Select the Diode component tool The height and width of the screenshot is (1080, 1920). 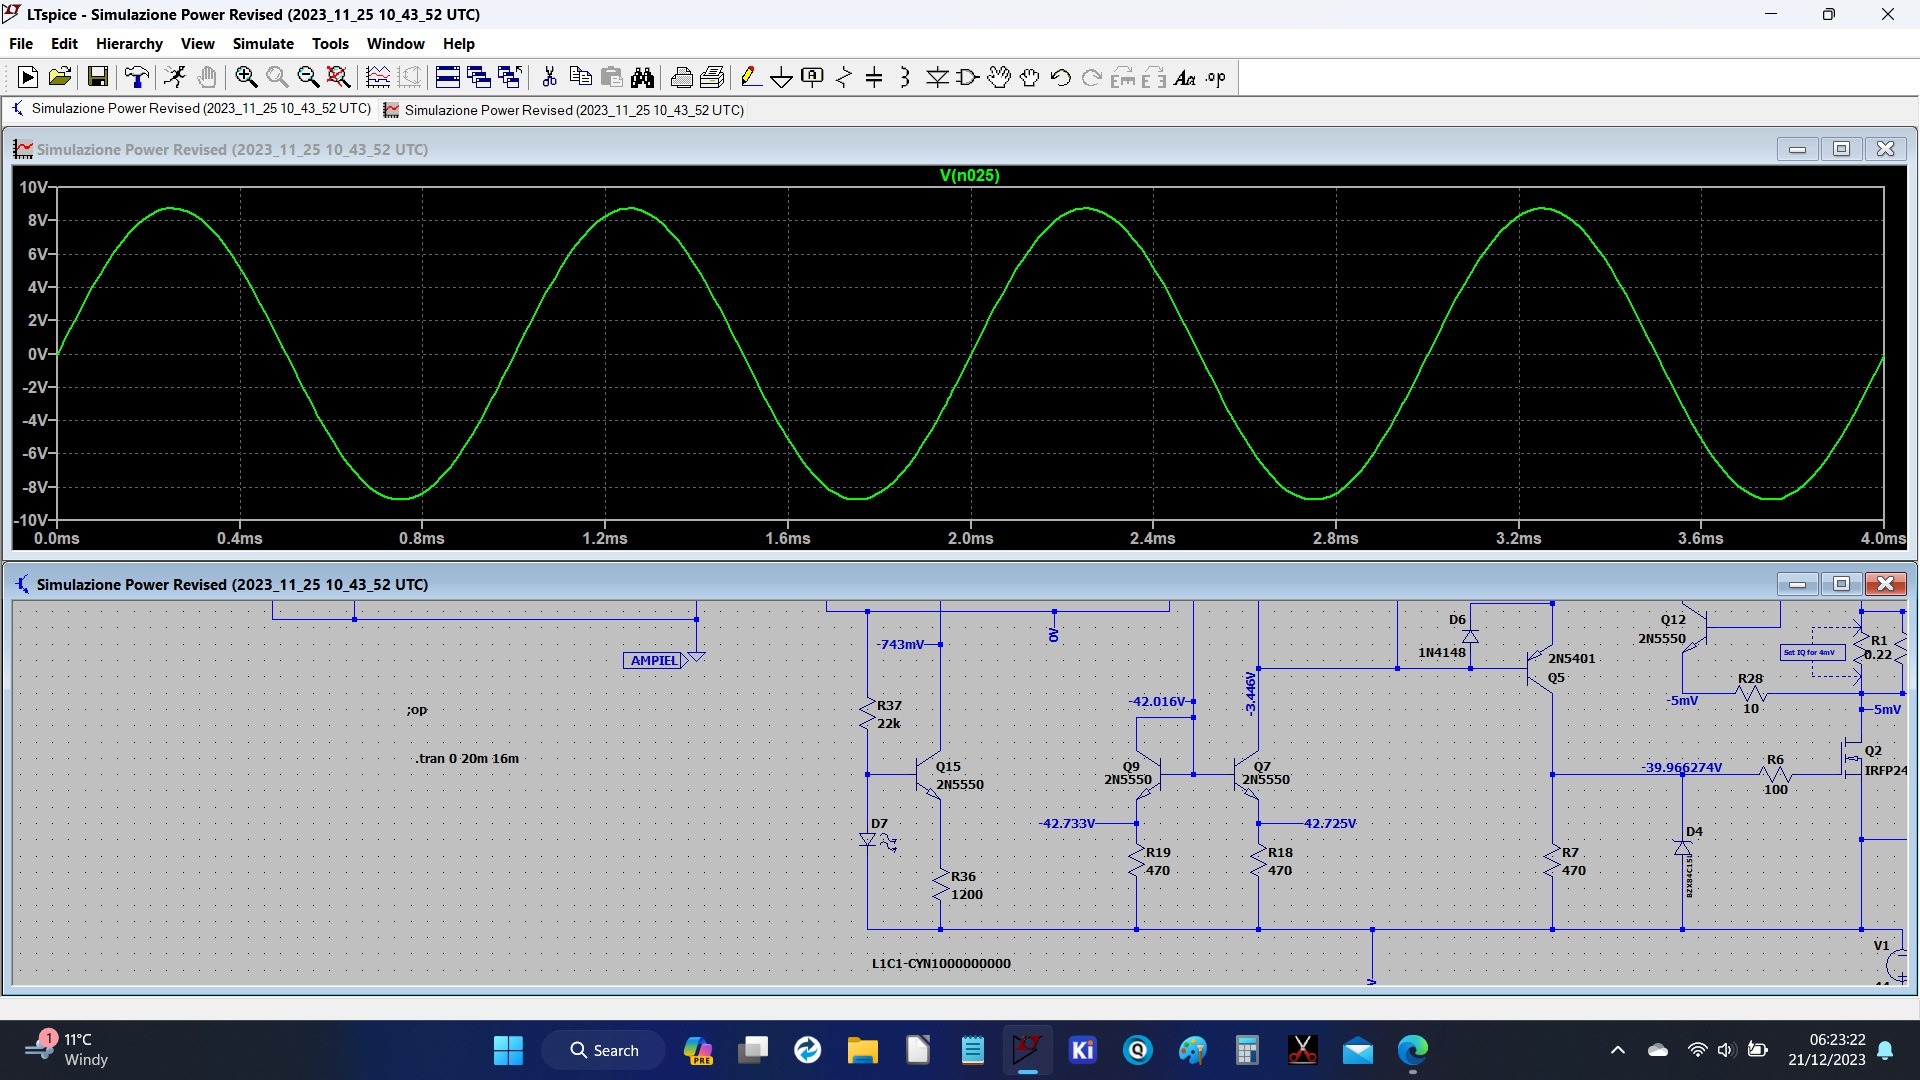[937, 77]
